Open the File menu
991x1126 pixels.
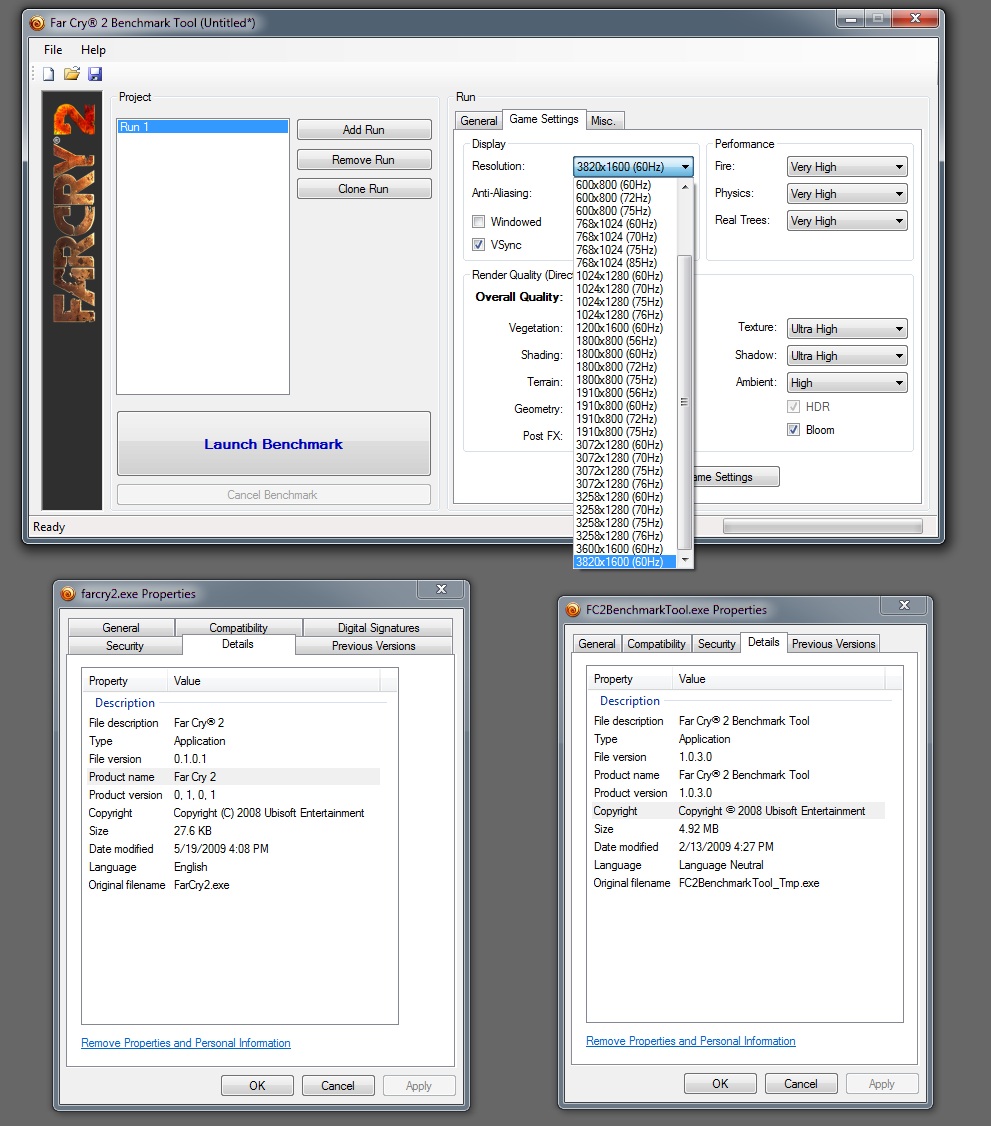(x=53, y=50)
